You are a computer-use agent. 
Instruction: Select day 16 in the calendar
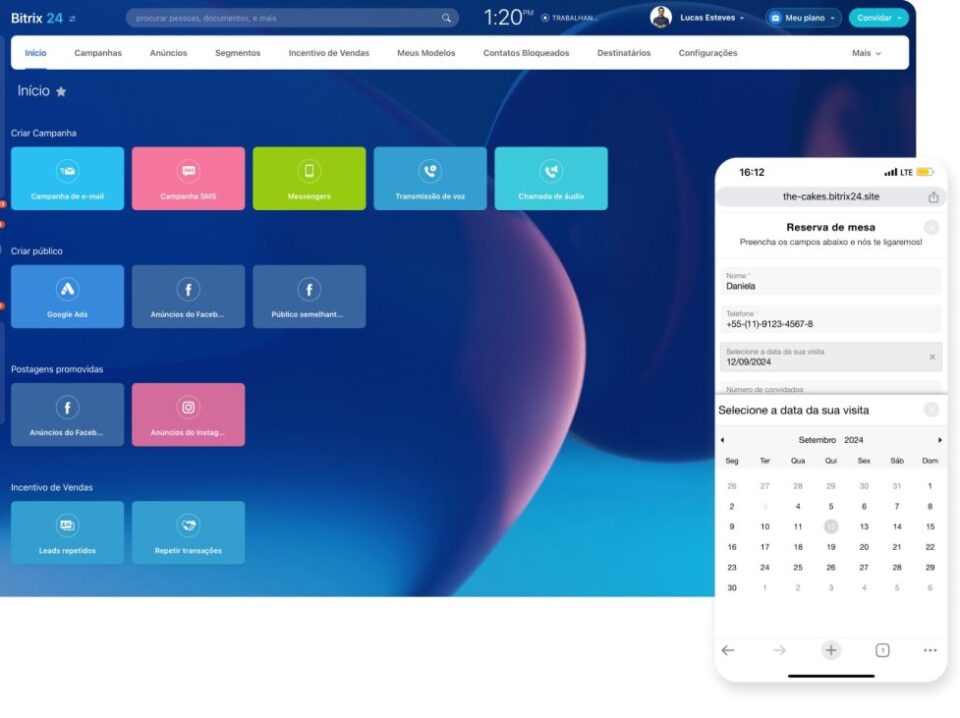[732, 547]
